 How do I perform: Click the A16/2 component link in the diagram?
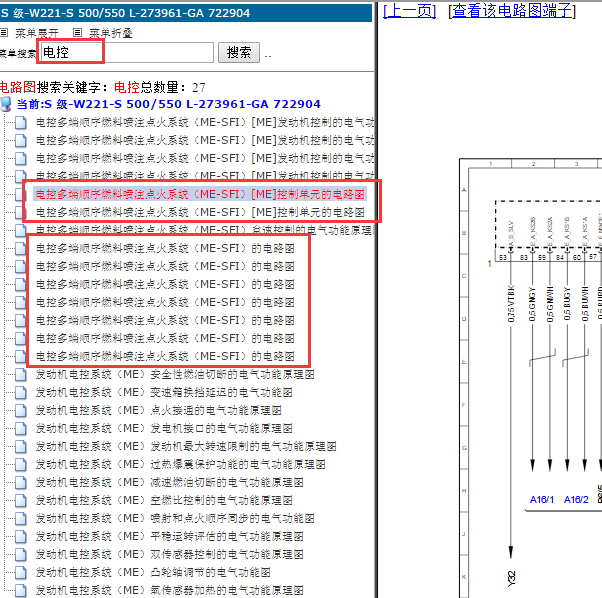pyautogui.click(x=576, y=500)
